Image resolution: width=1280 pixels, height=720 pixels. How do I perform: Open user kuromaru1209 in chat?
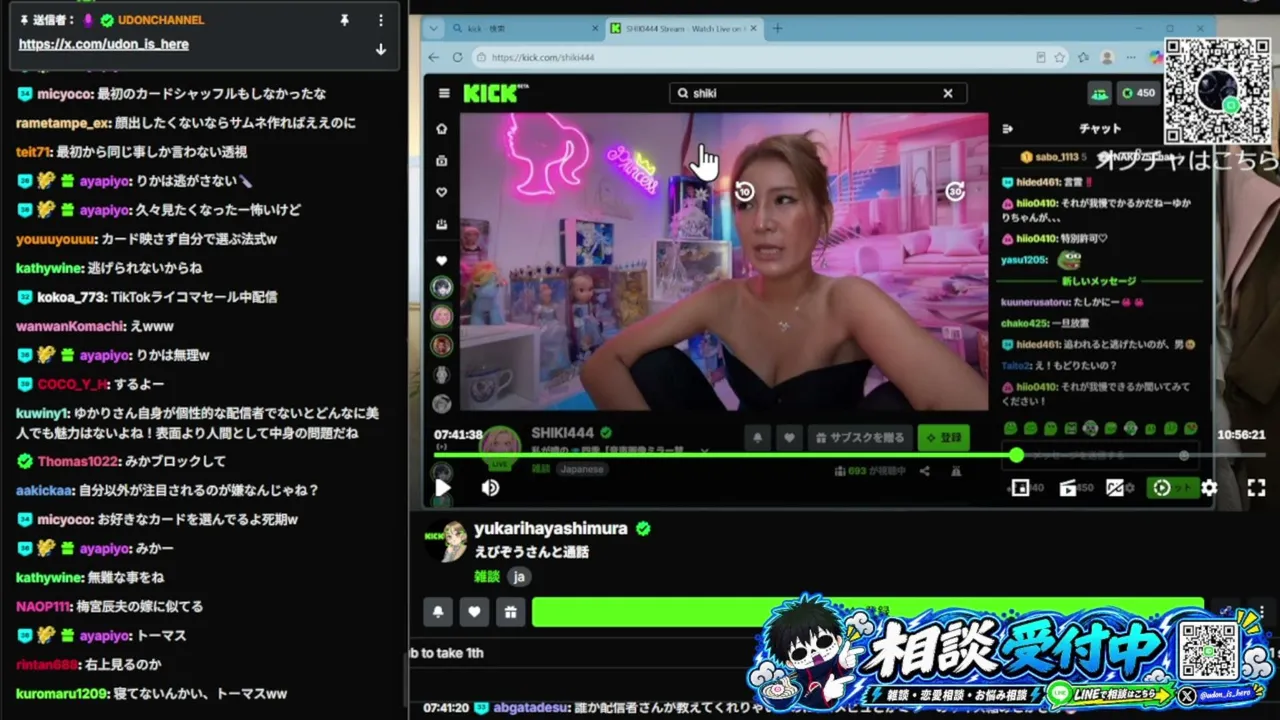60,693
